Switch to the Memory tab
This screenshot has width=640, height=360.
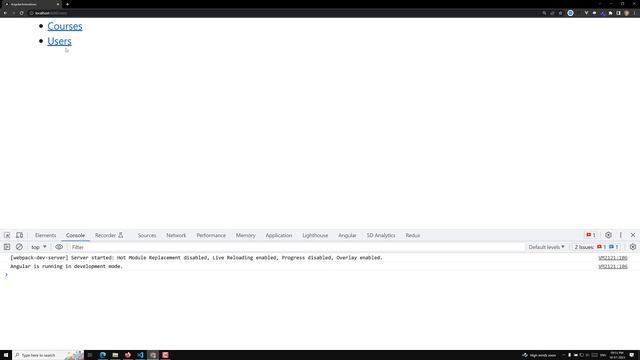click(245, 236)
